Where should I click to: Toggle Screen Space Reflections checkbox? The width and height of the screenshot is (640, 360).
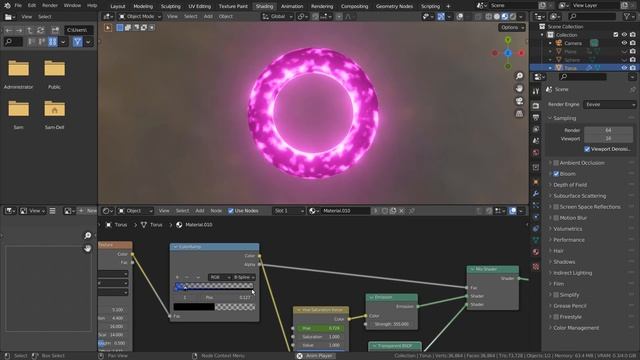coord(556,207)
